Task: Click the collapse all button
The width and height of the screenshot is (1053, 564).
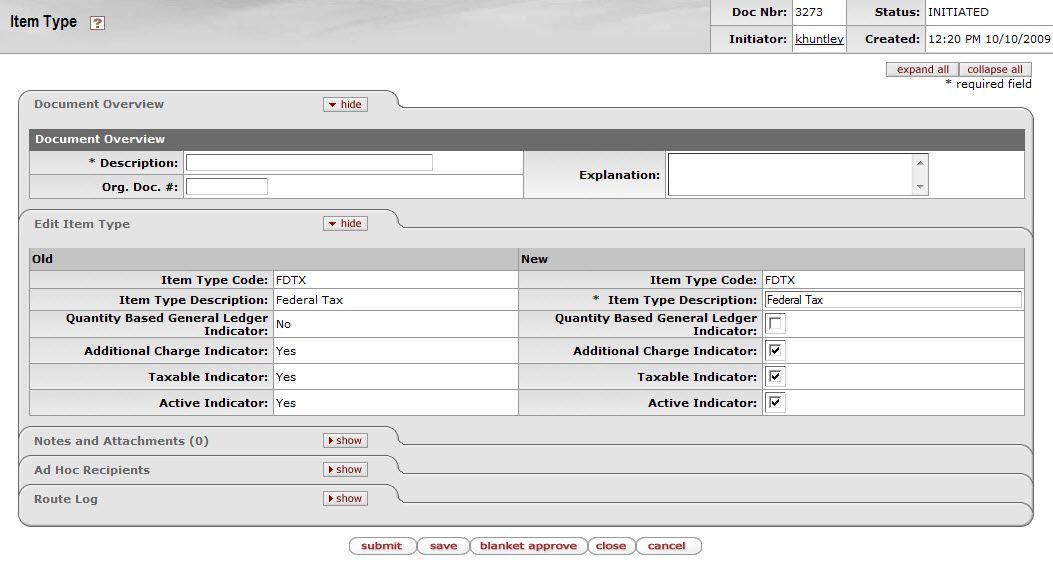Action: (x=994, y=70)
